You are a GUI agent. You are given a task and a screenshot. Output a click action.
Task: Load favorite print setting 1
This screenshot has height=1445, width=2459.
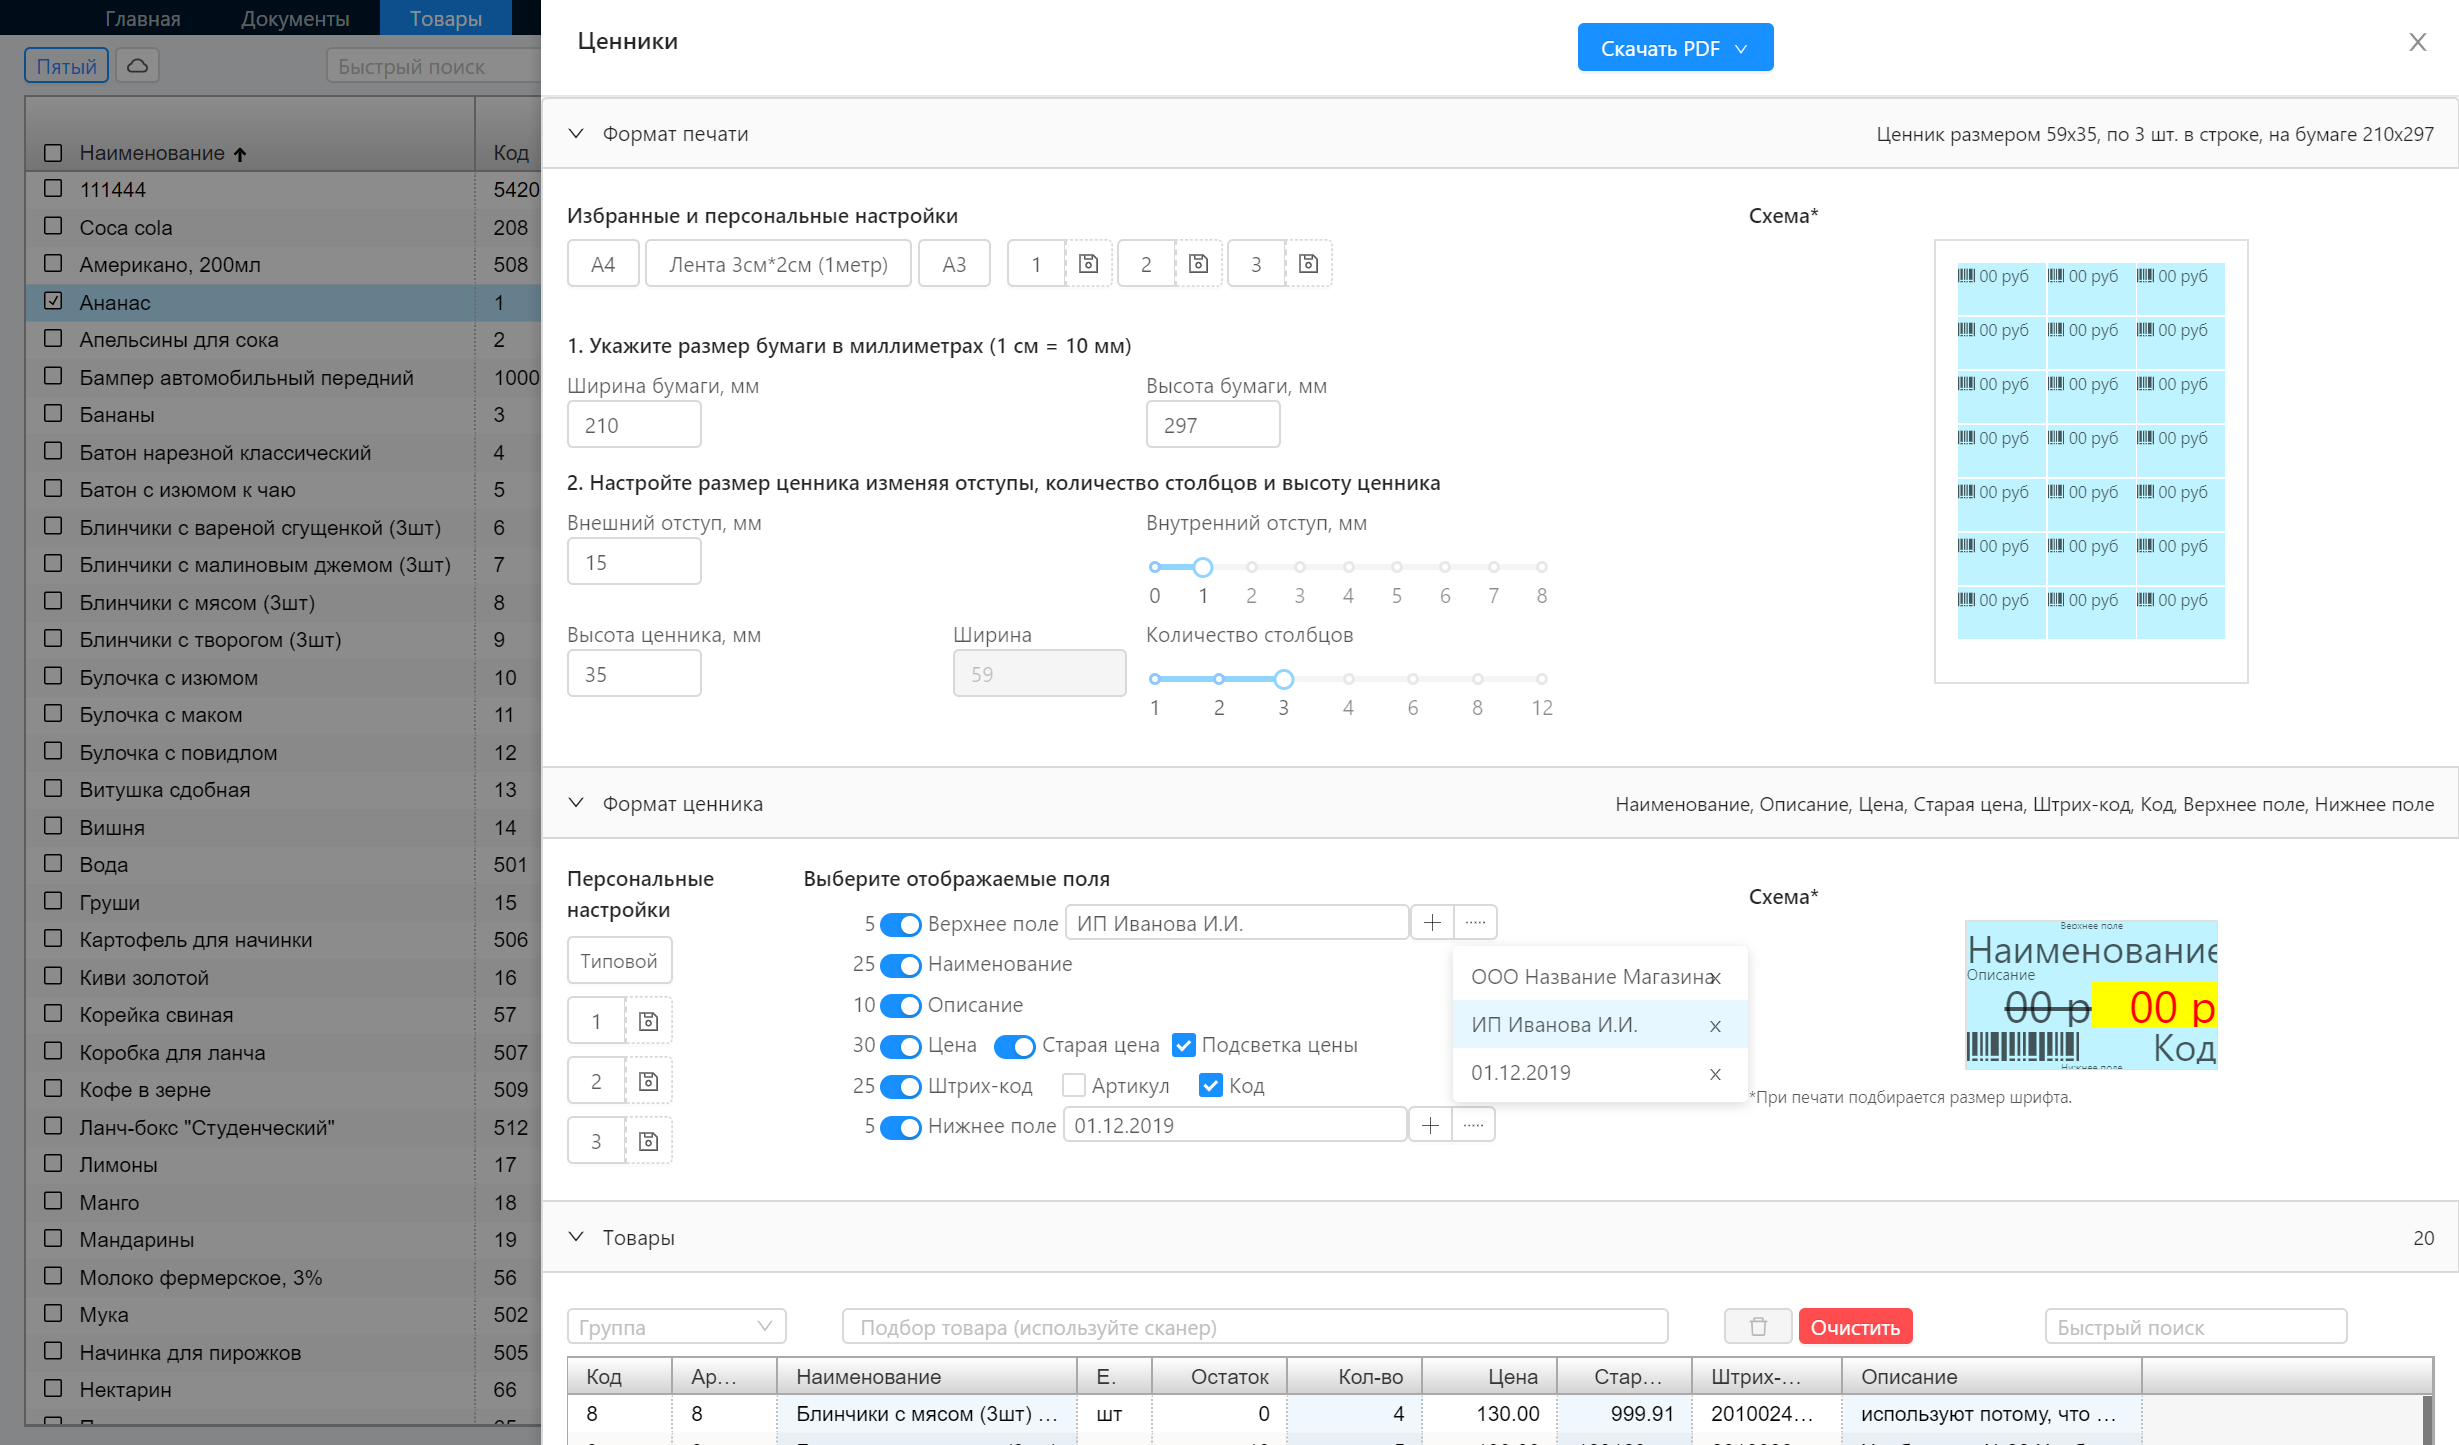point(1036,264)
